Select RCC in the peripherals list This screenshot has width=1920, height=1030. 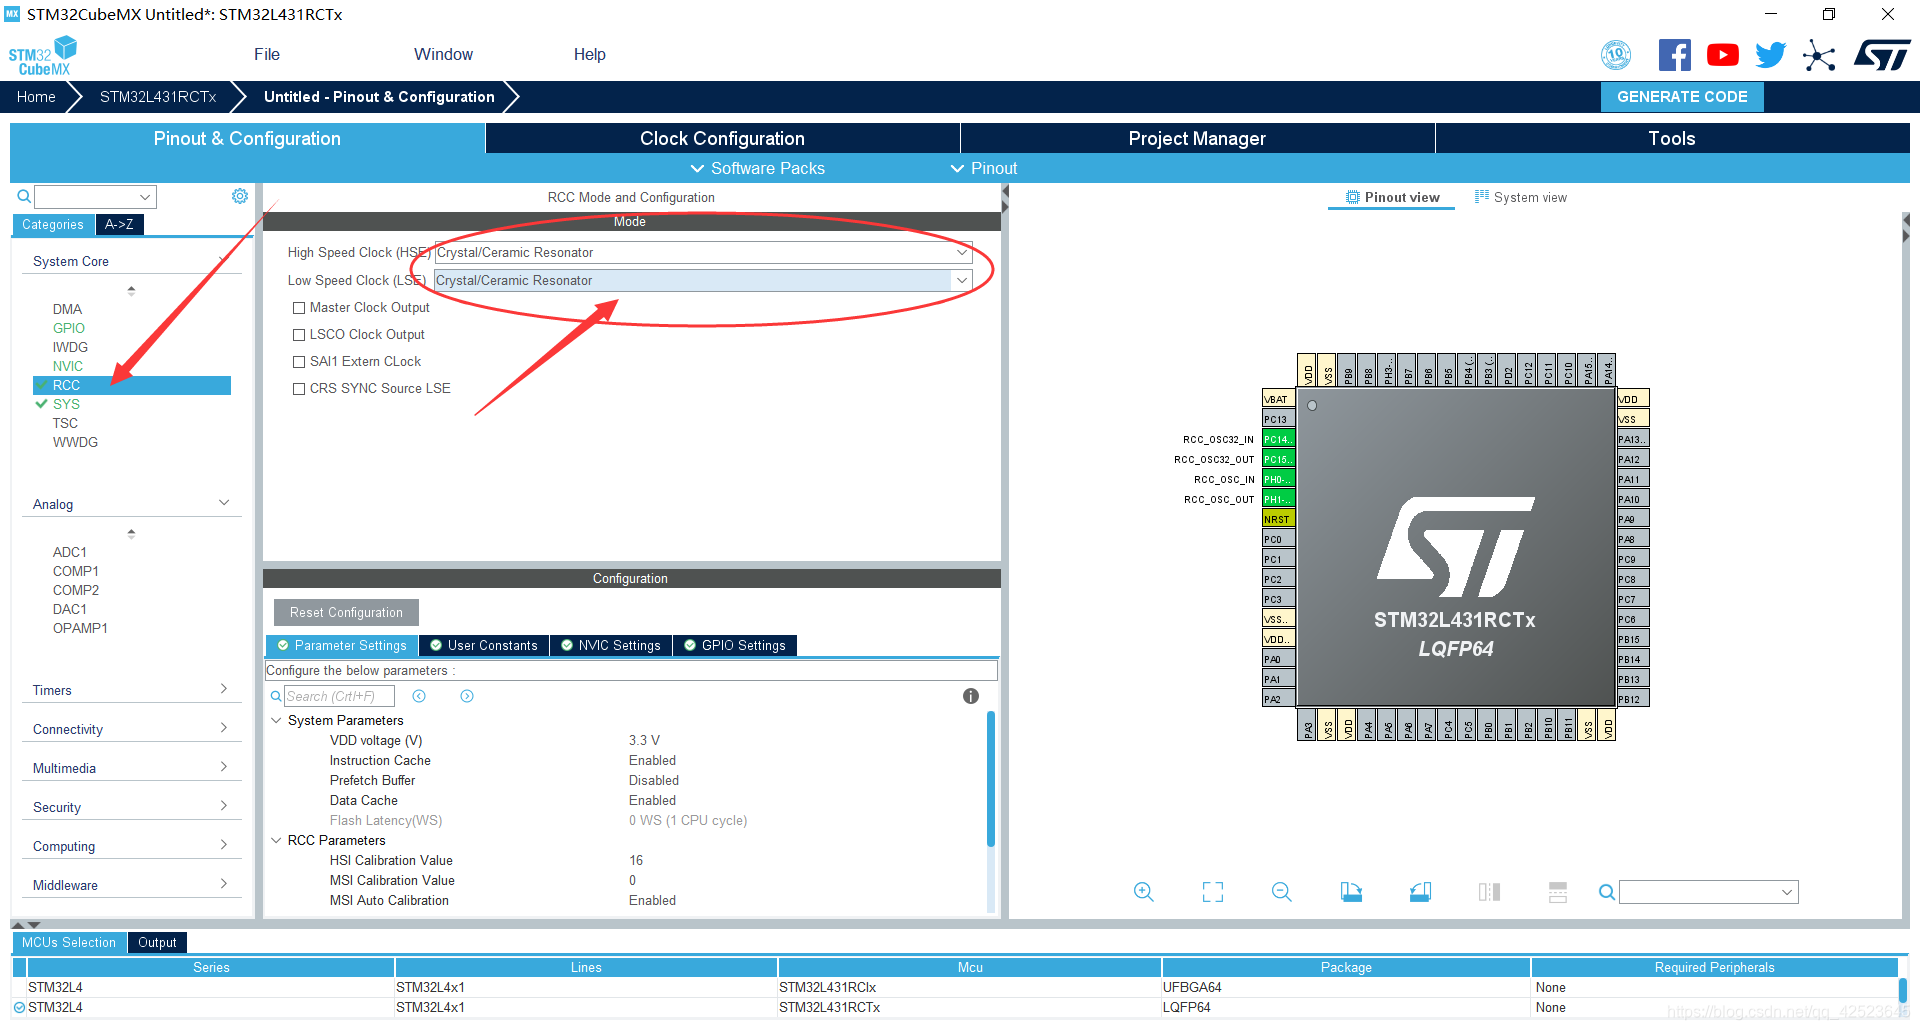click(x=66, y=385)
